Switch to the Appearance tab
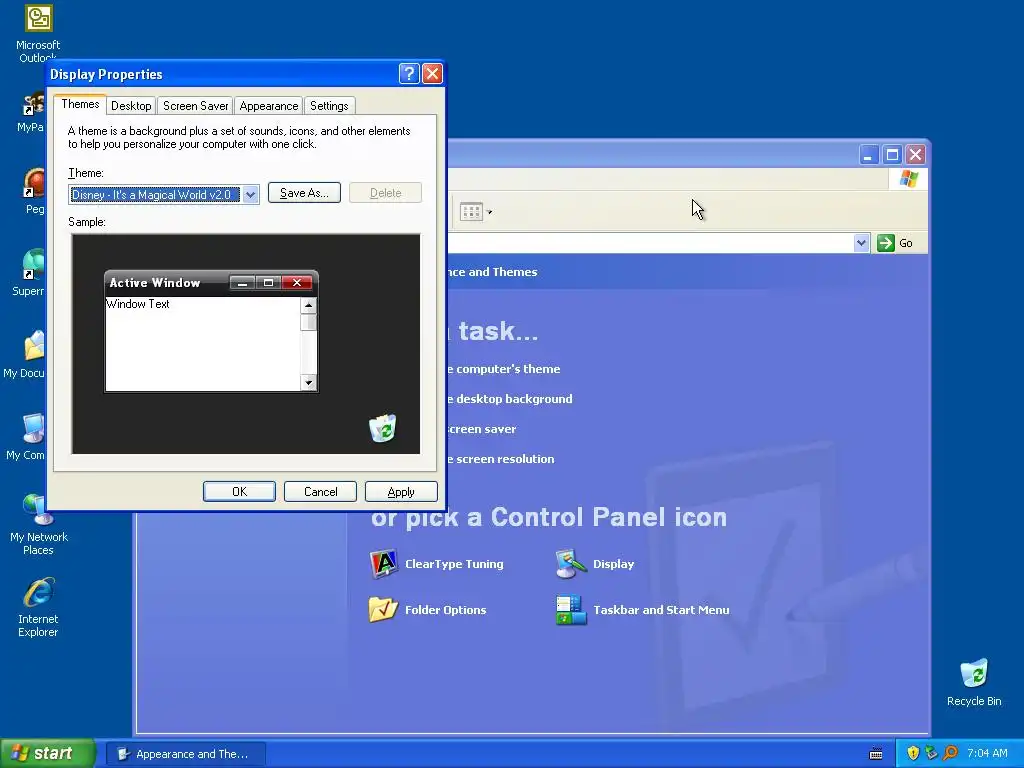1024x768 pixels. coord(268,106)
